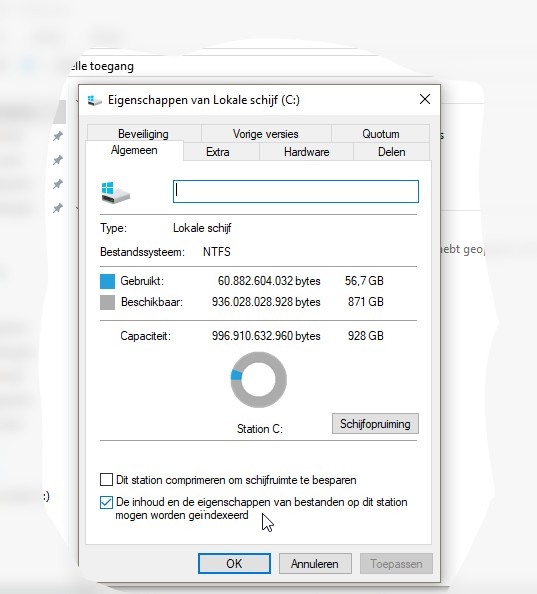537x594 pixels.
Task: Confirm with the OK button
Action: point(234,564)
